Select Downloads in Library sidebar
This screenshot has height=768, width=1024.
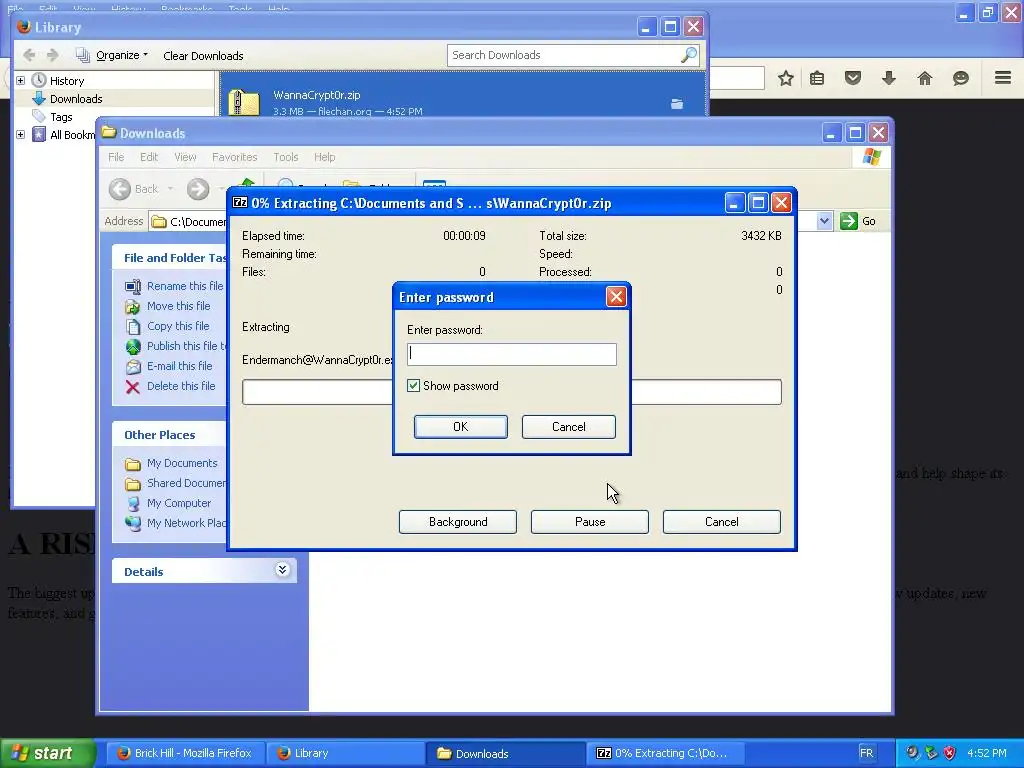click(76, 99)
